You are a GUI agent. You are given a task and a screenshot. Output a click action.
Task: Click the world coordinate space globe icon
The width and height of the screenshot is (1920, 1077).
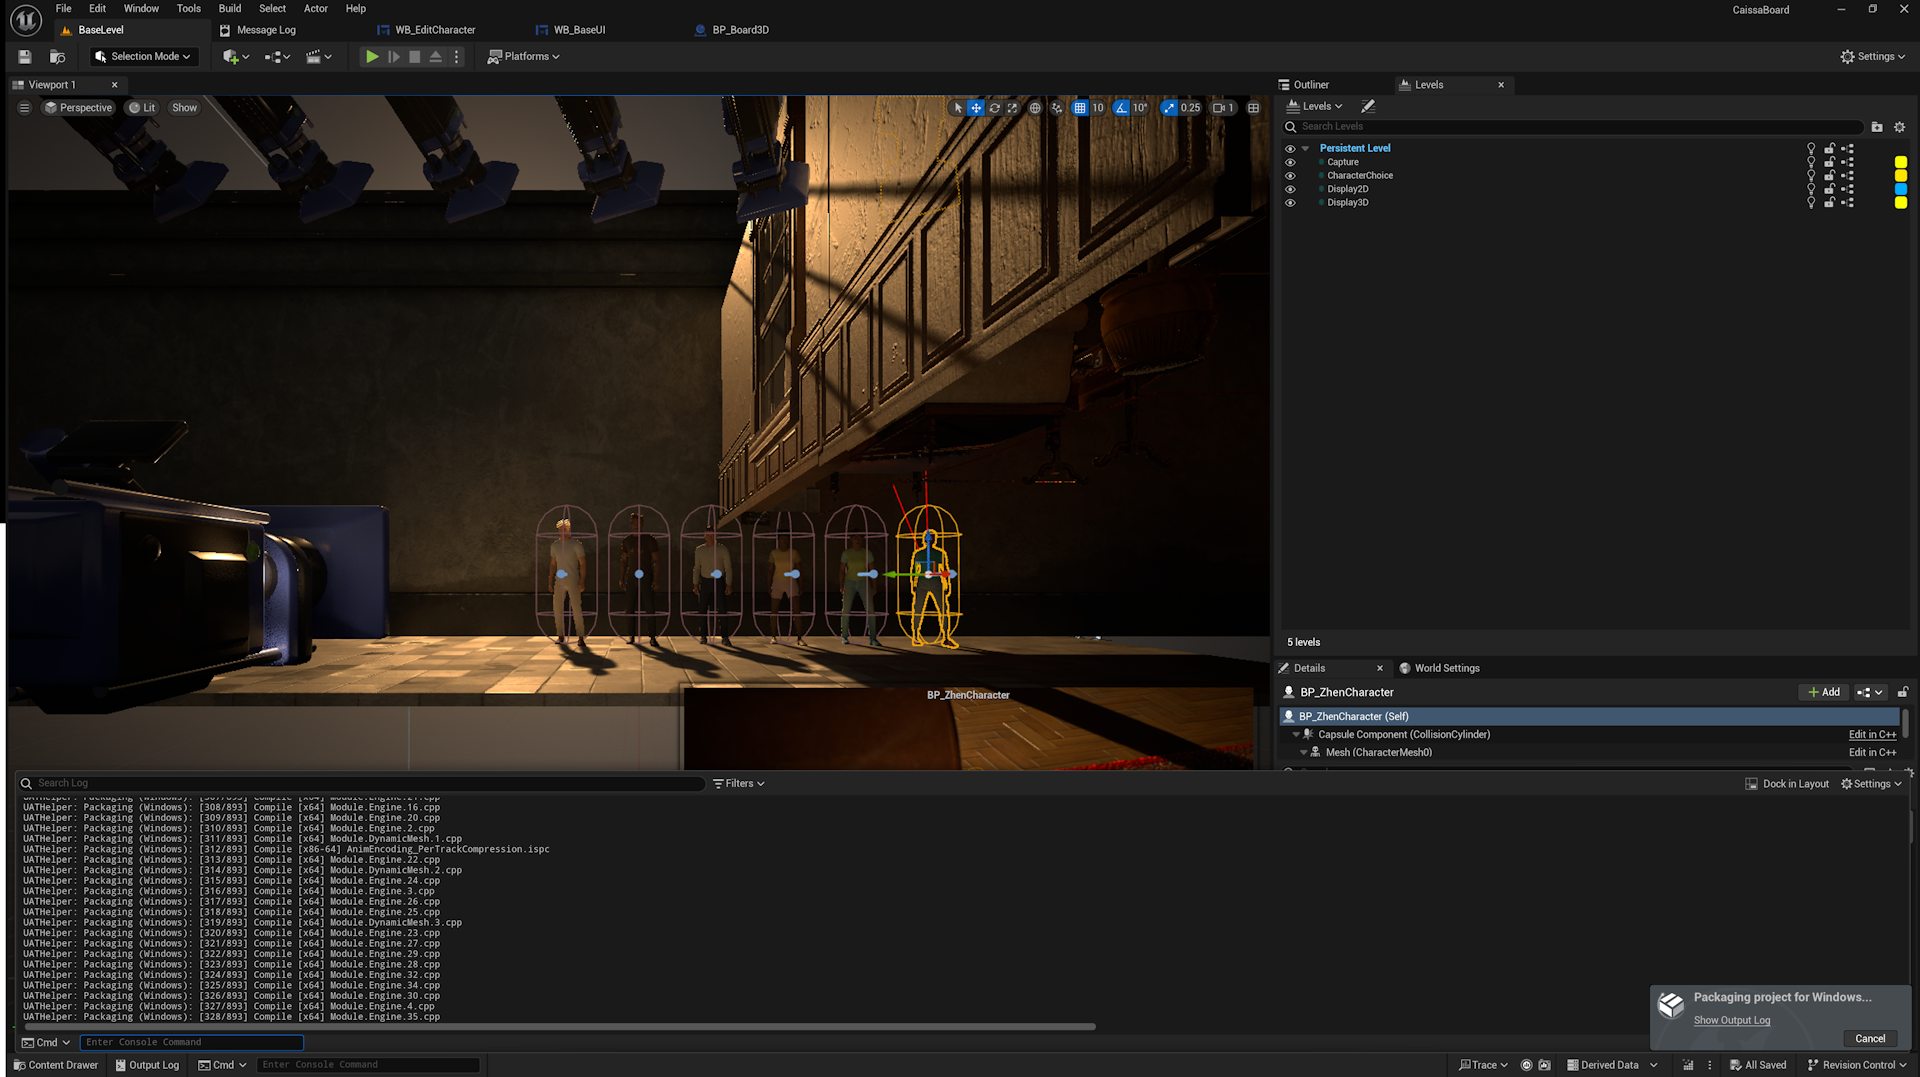(x=1035, y=108)
